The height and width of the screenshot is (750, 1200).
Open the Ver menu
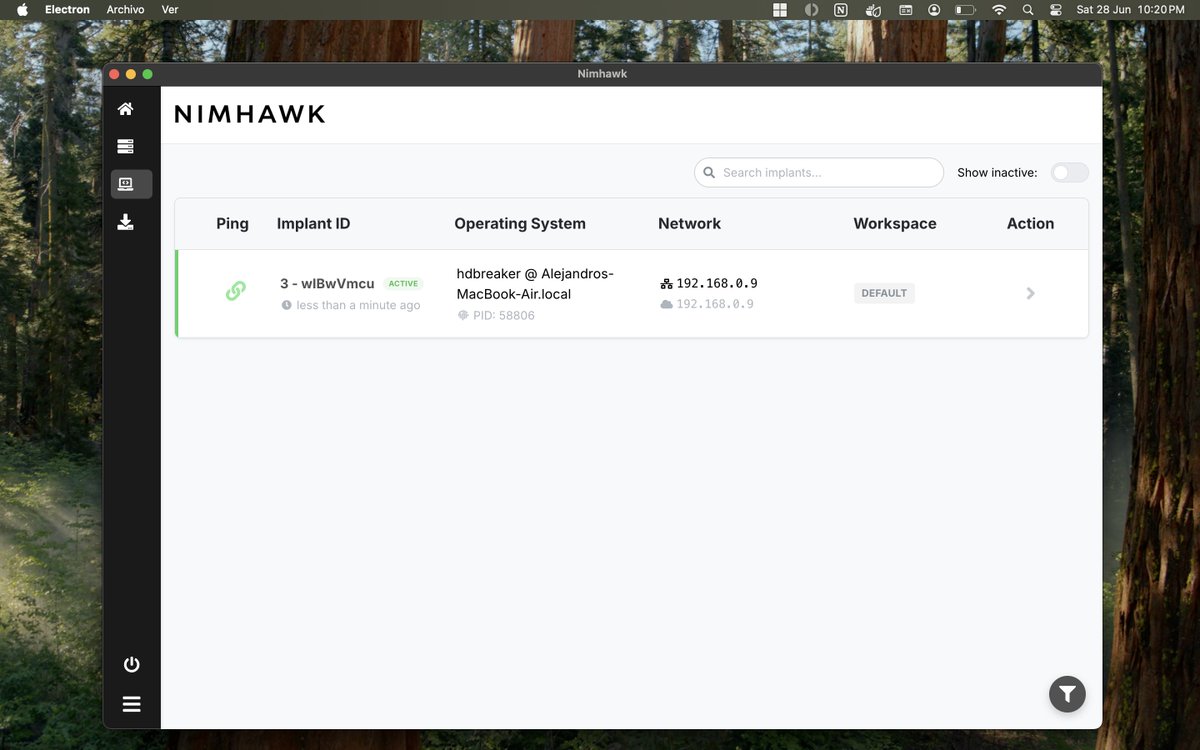[x=170, y=9]
